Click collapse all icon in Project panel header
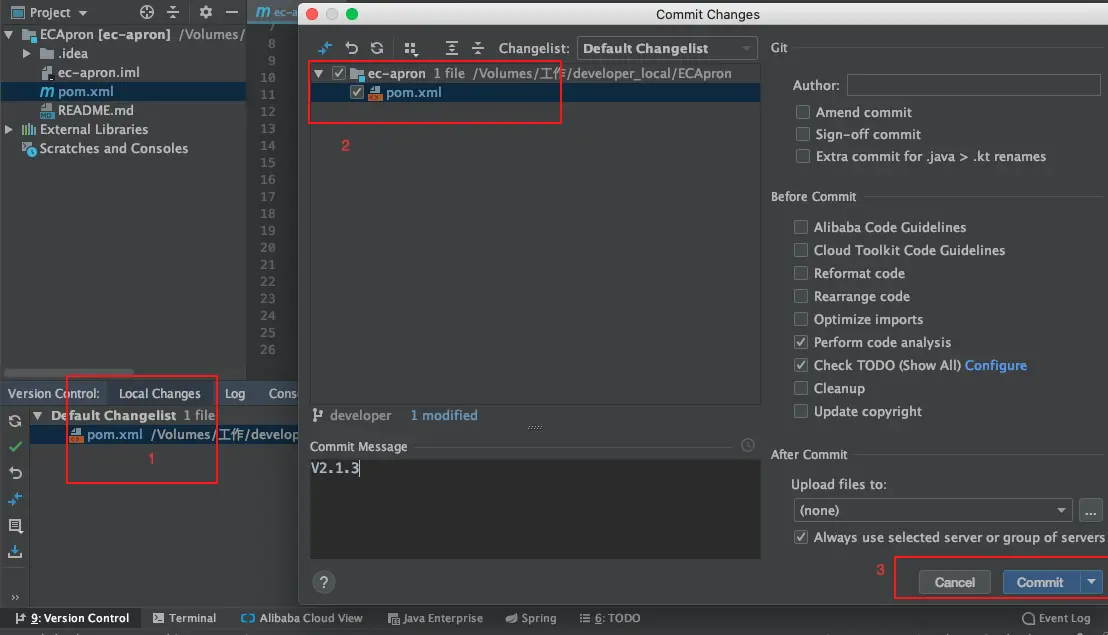Viewport: 1108px width, 635px height. (x=173, y=12)
